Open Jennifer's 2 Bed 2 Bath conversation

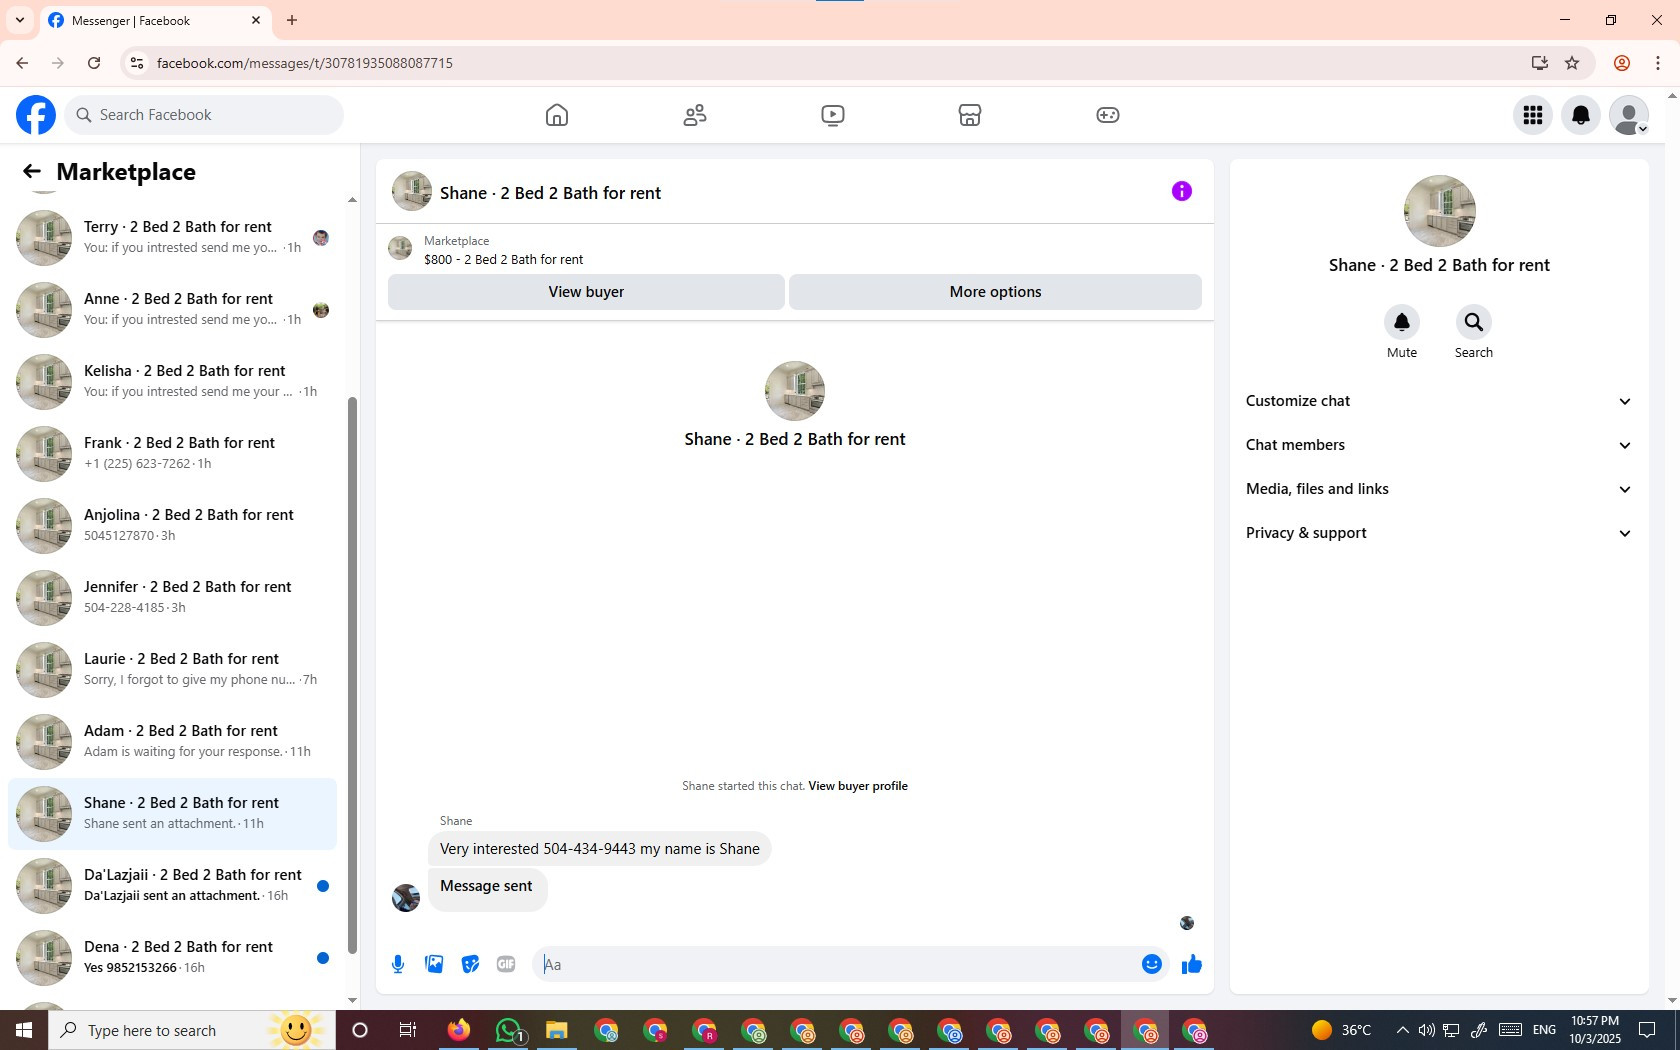(x=172, y=598)
